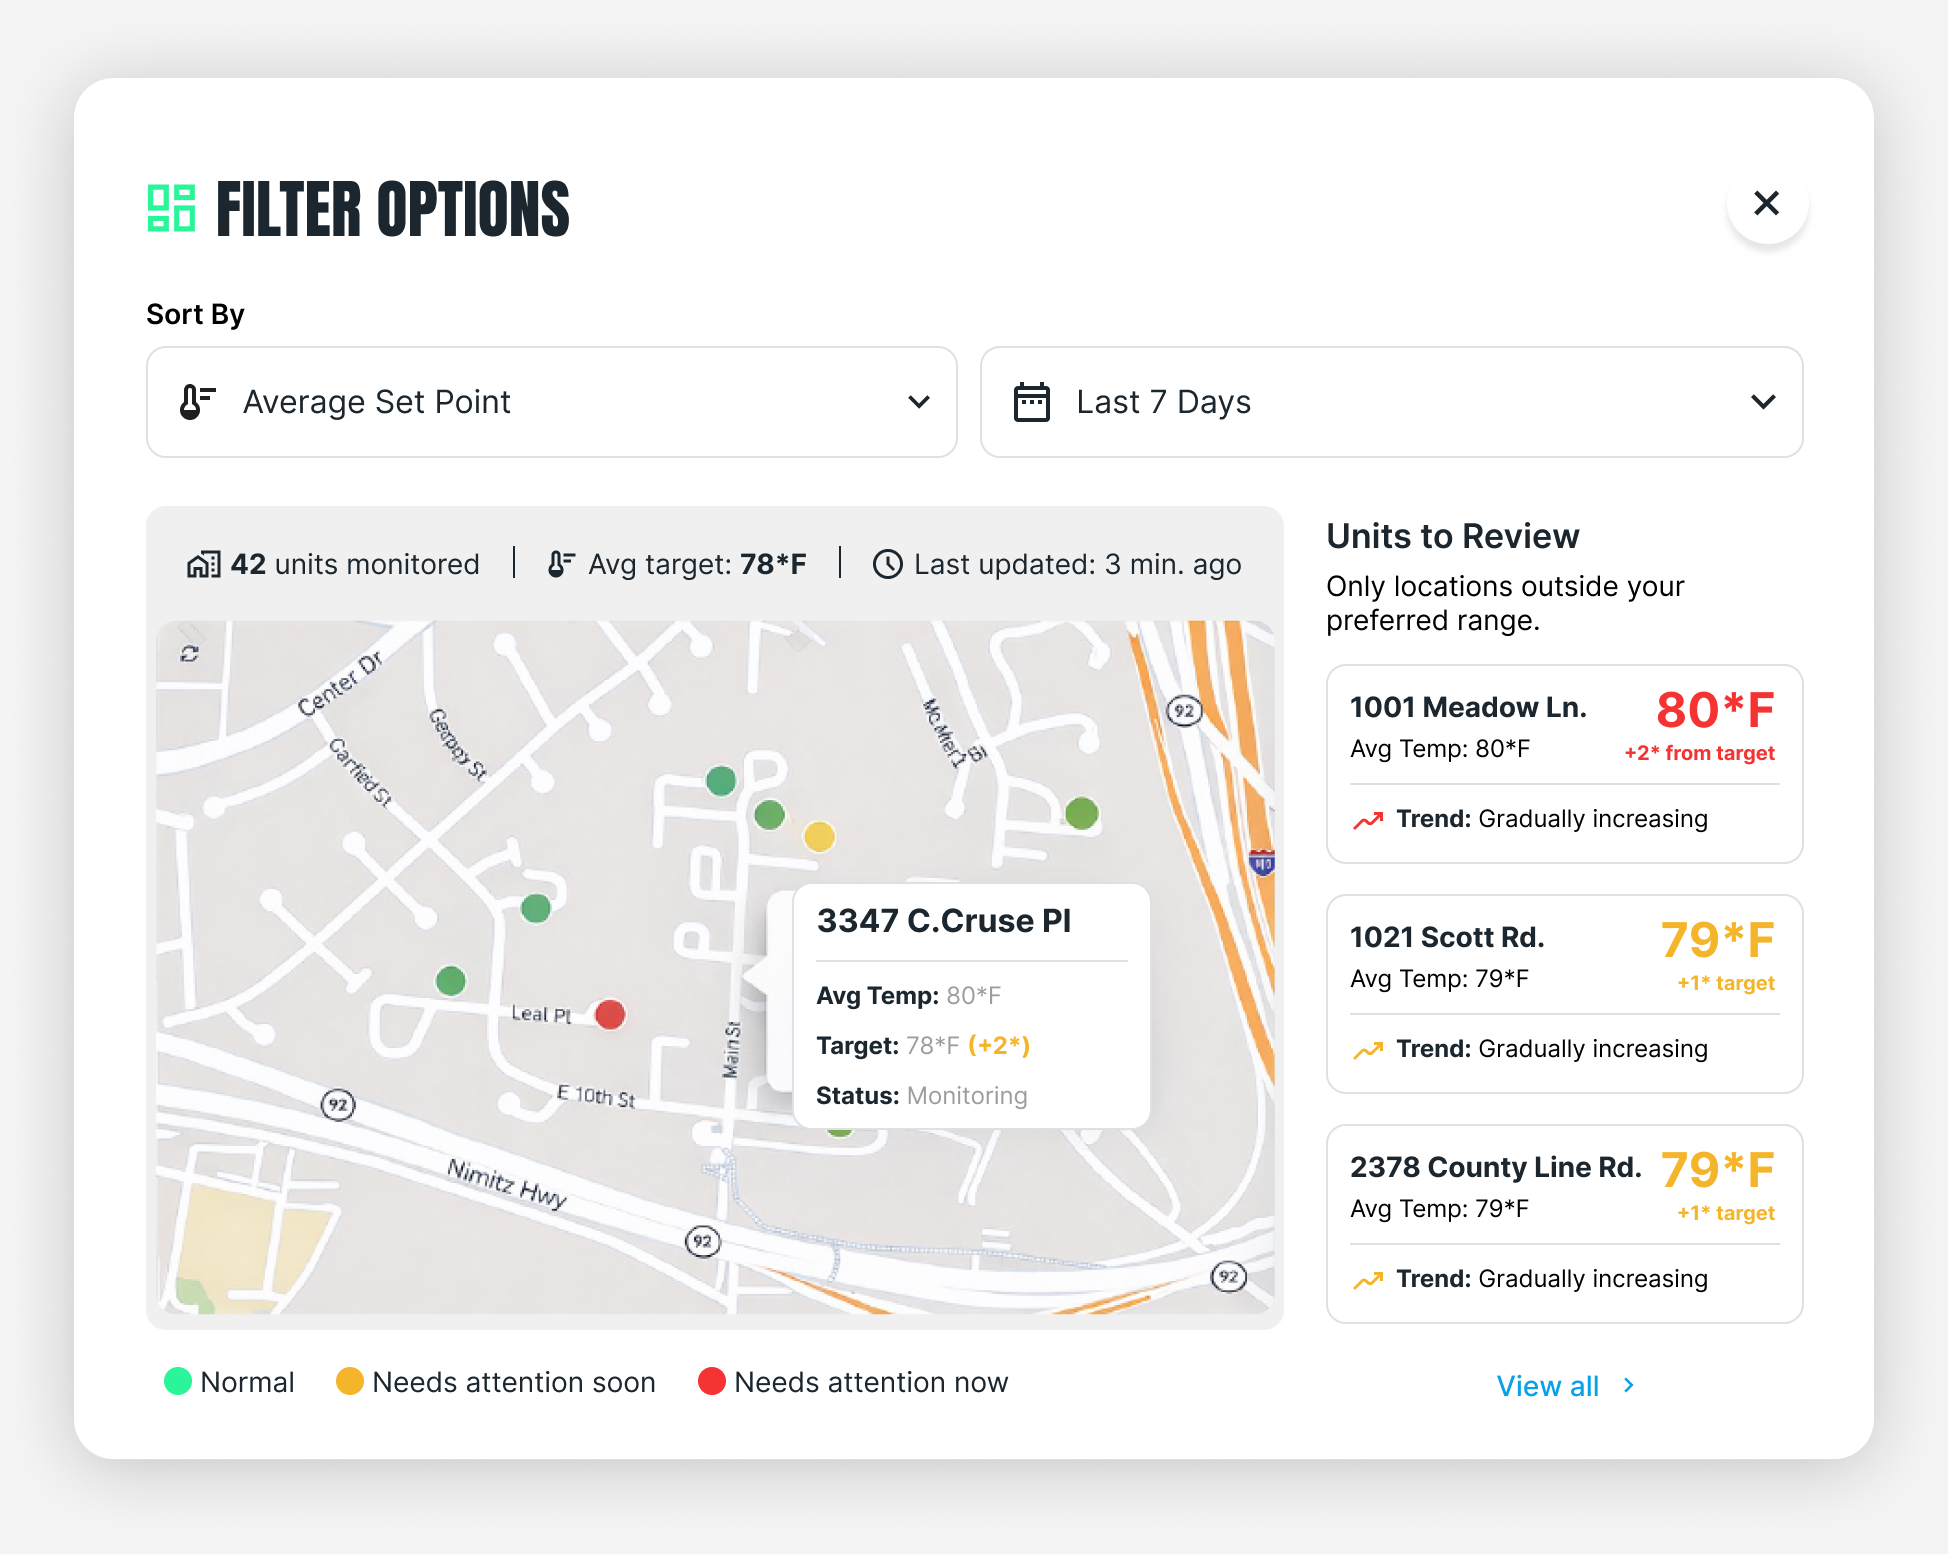Click the clock icon beside Last updated
The image size is (1948, 1554).
point(887,564)
